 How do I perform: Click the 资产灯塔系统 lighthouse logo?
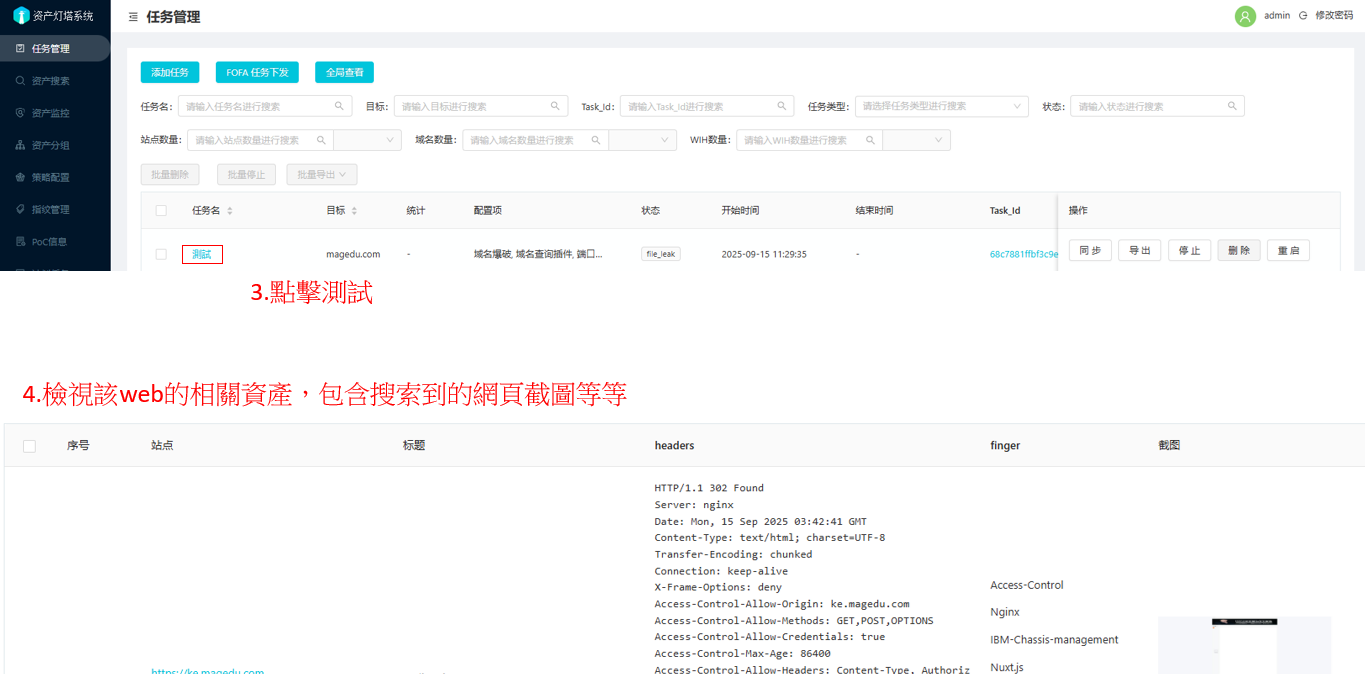(x=21, y=15)
